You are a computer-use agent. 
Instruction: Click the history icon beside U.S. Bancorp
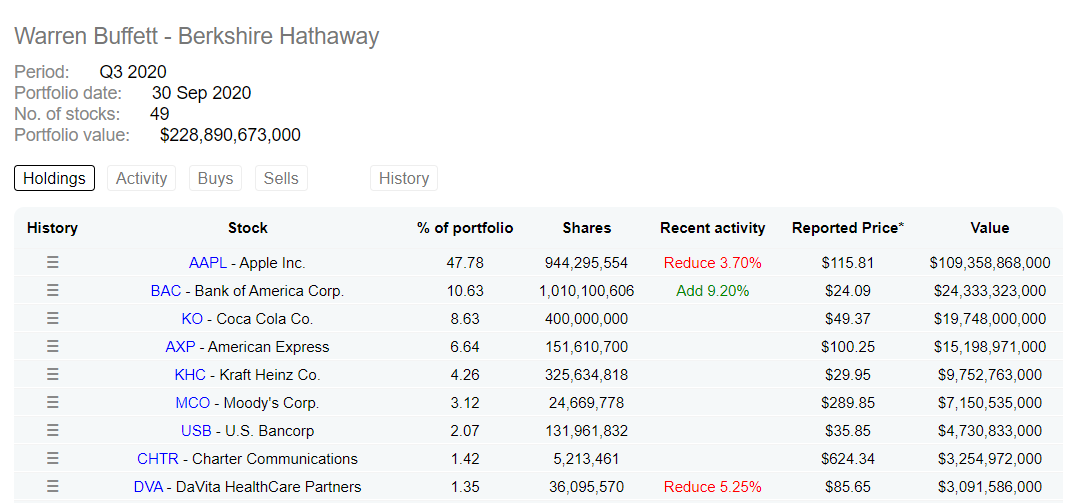click(x=53, y=431)
